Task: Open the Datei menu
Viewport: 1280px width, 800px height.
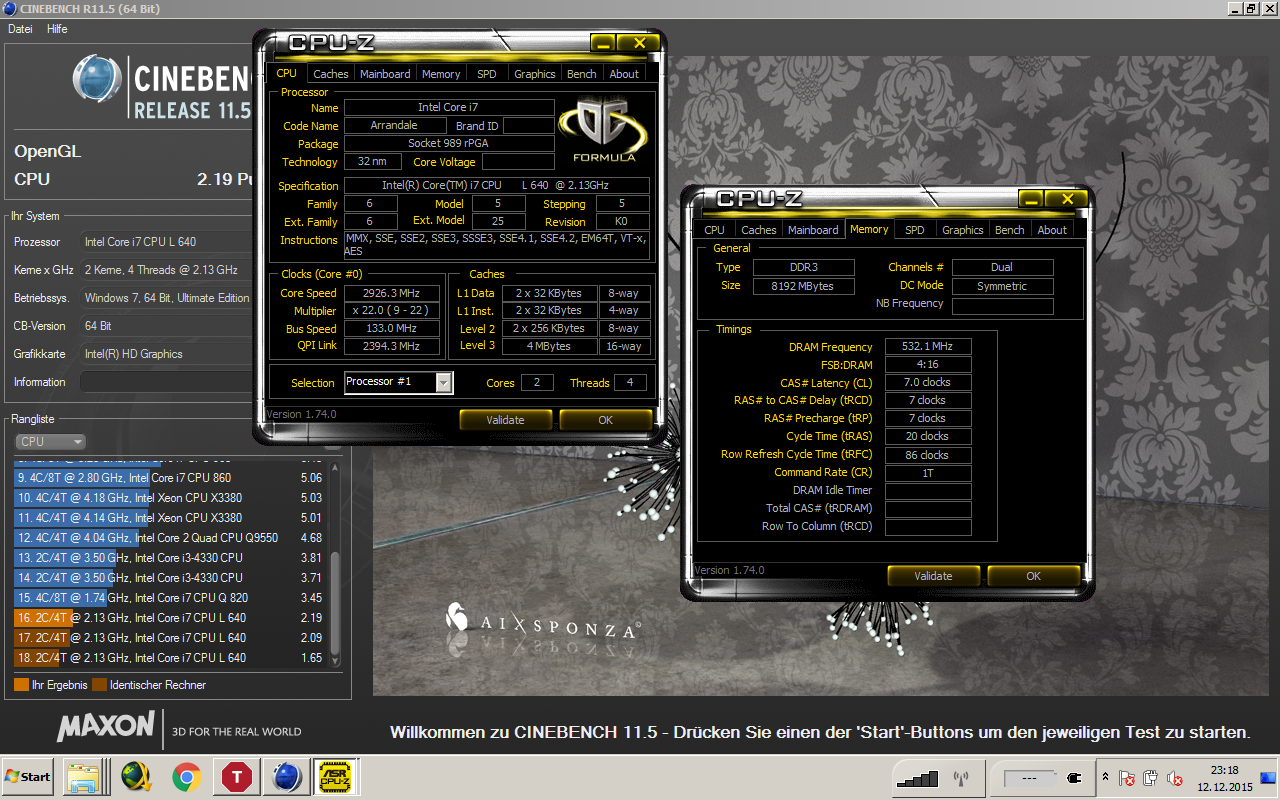Action: 20,29
